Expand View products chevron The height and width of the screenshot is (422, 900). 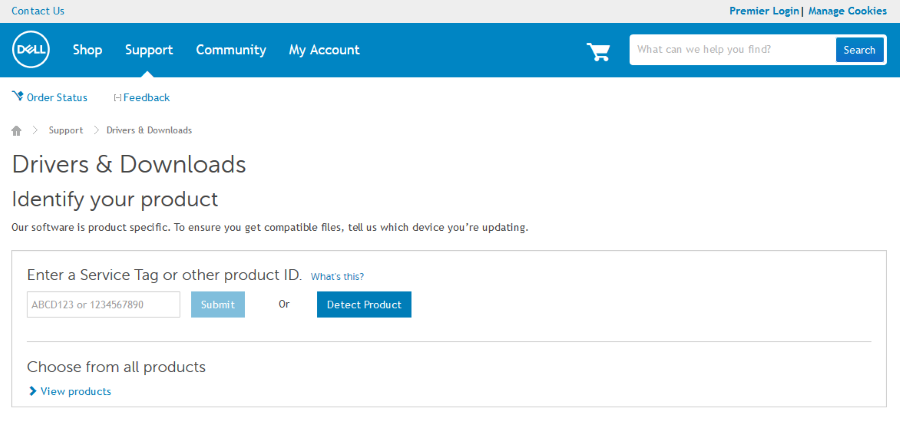(x=32, y=392)
